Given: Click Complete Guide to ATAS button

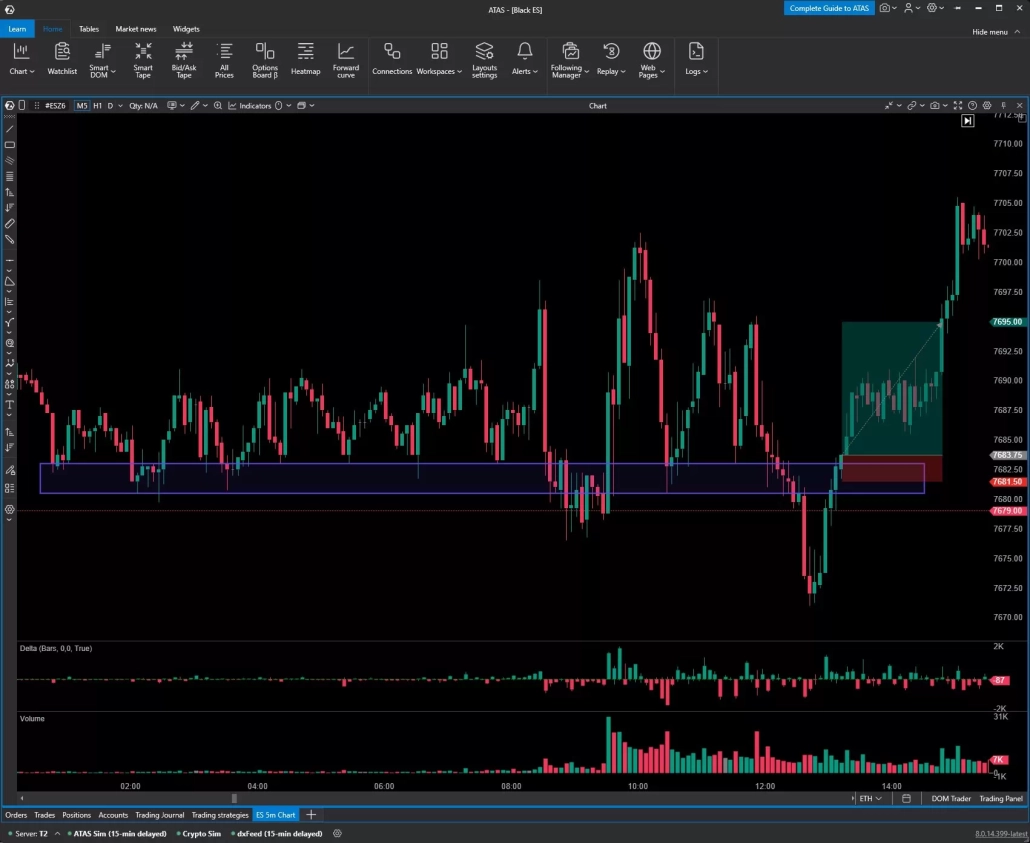Looking at the screenshot, I should click(829, 8).
